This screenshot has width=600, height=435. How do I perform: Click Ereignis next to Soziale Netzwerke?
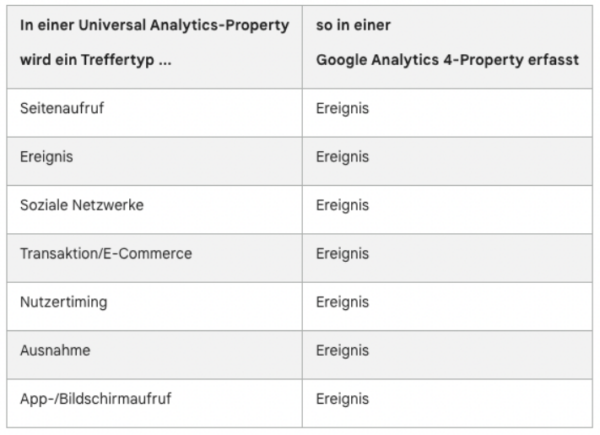342,205
